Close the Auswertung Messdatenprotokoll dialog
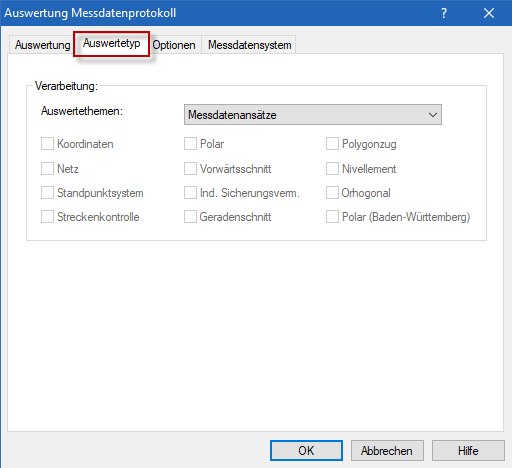512x468 pixels. click(x=489, y=13)
